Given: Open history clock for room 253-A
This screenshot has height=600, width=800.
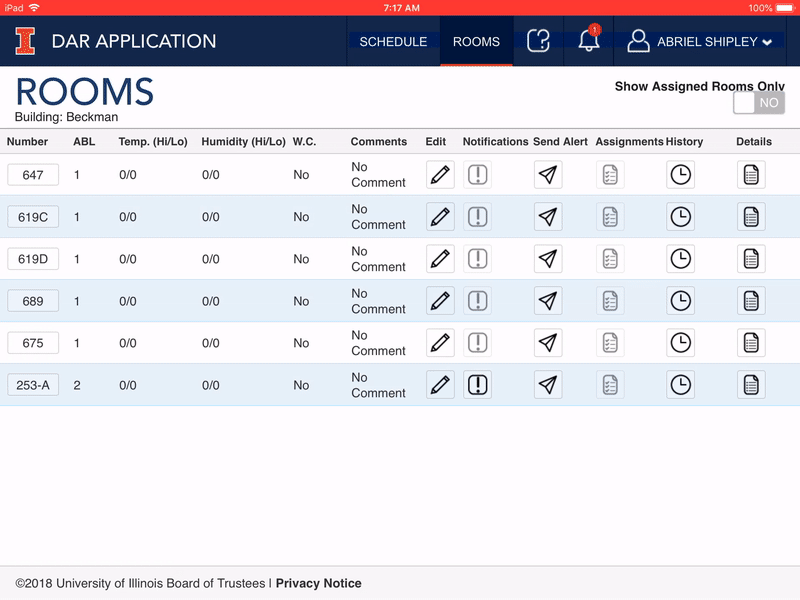Looking at the screenshot, I should tap(681, 385).
